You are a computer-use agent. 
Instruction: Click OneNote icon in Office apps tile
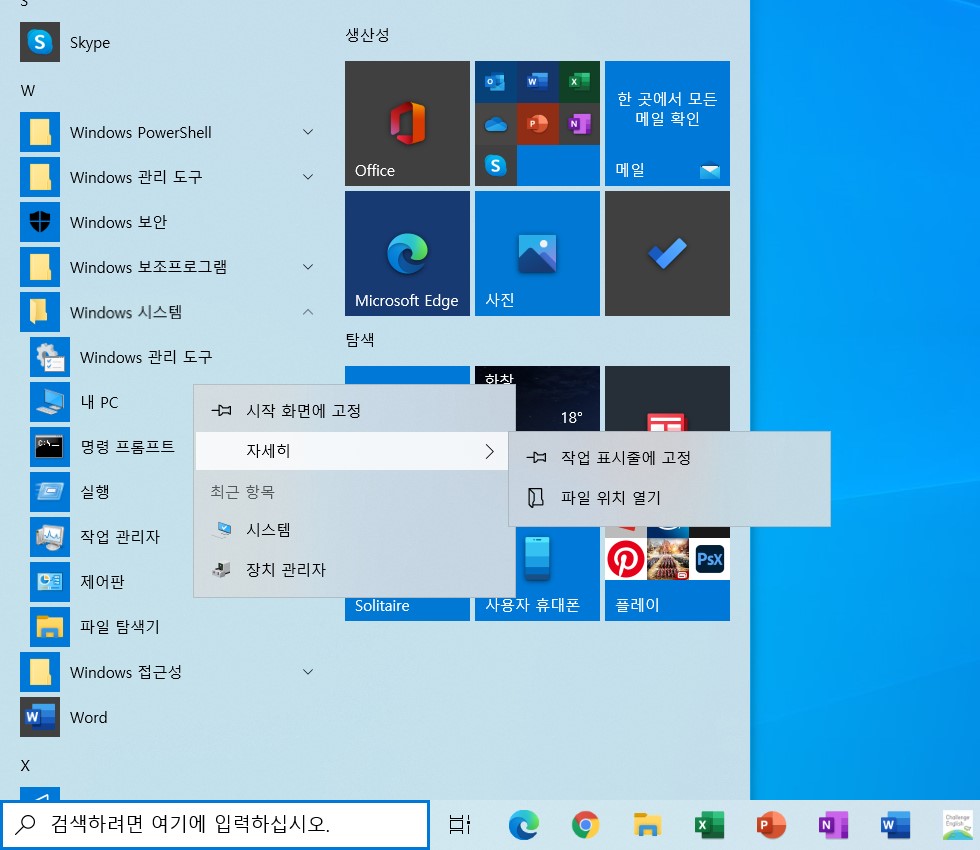point(579,124)
